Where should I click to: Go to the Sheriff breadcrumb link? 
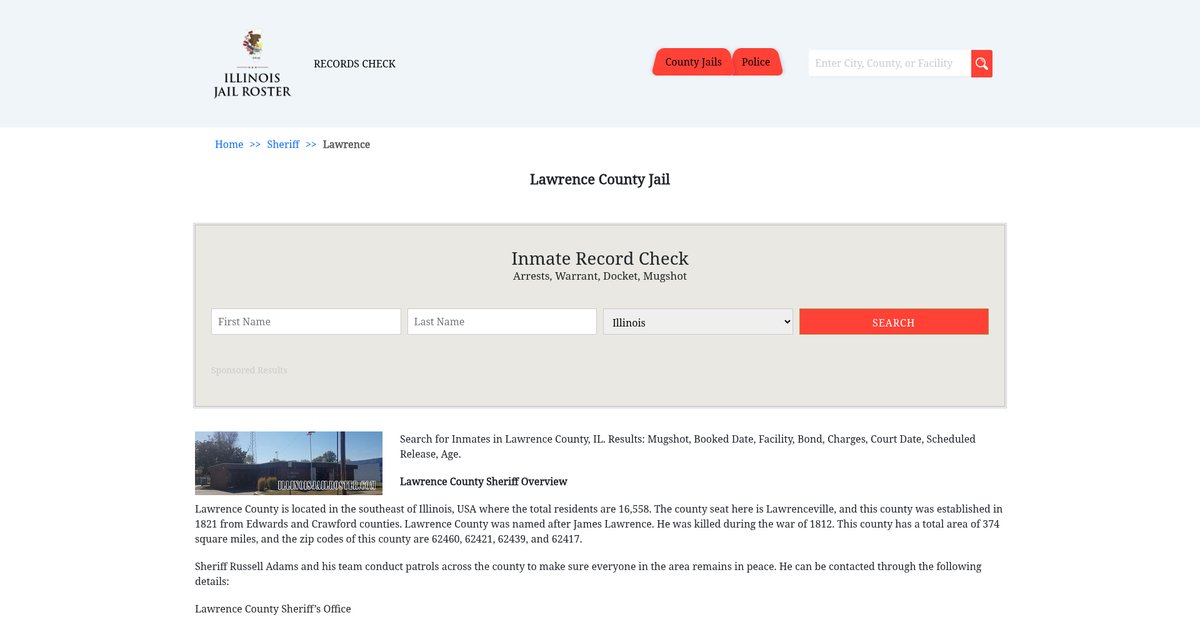pyautogui.click(x=283, y=144)
